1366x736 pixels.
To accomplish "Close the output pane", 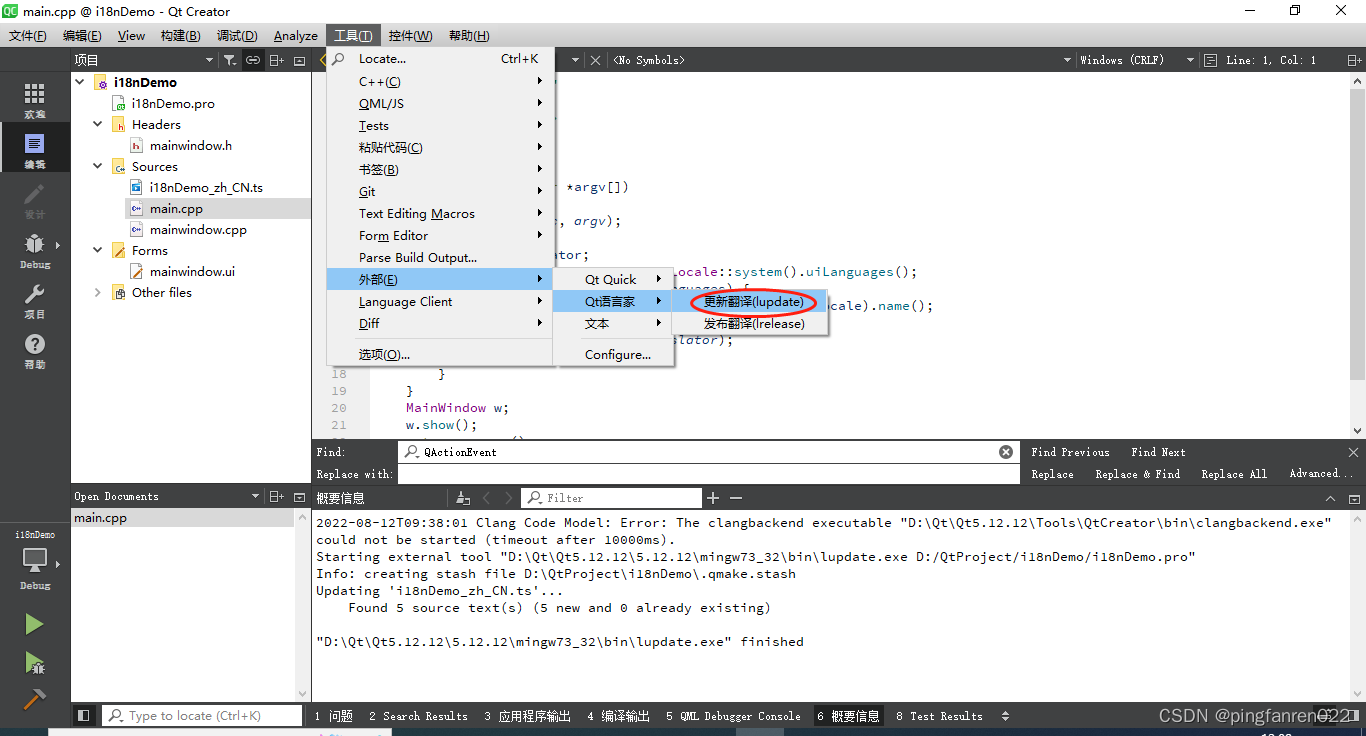I will click(x=1355, y=498).
